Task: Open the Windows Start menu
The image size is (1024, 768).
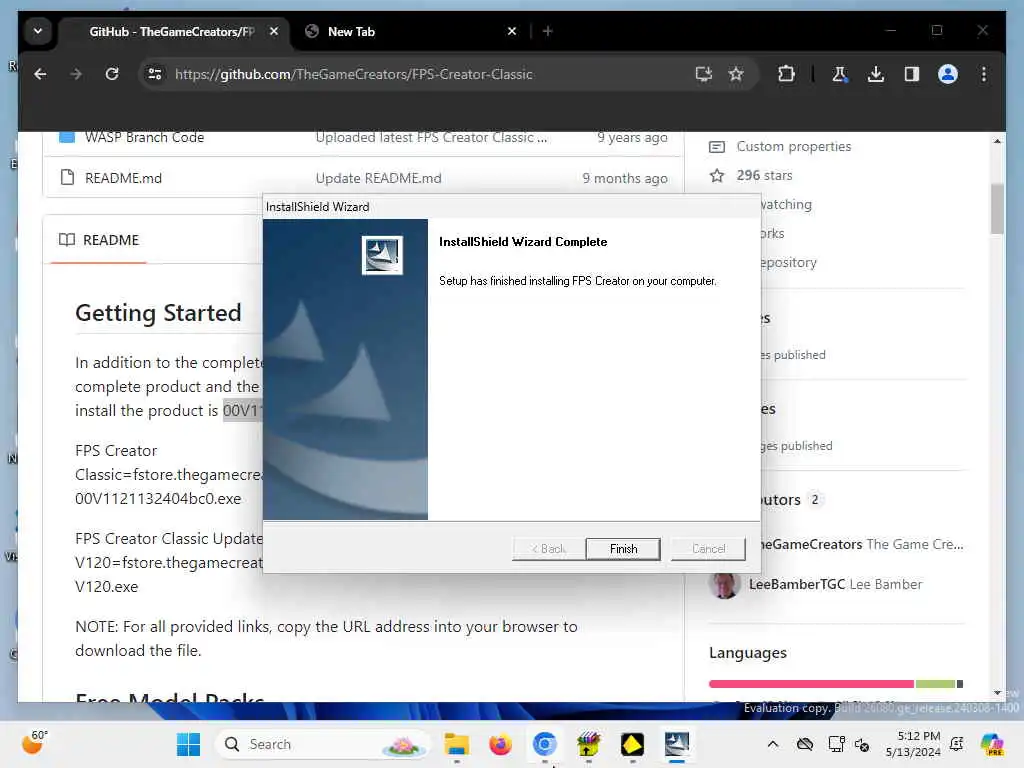Action: point(189,744)
